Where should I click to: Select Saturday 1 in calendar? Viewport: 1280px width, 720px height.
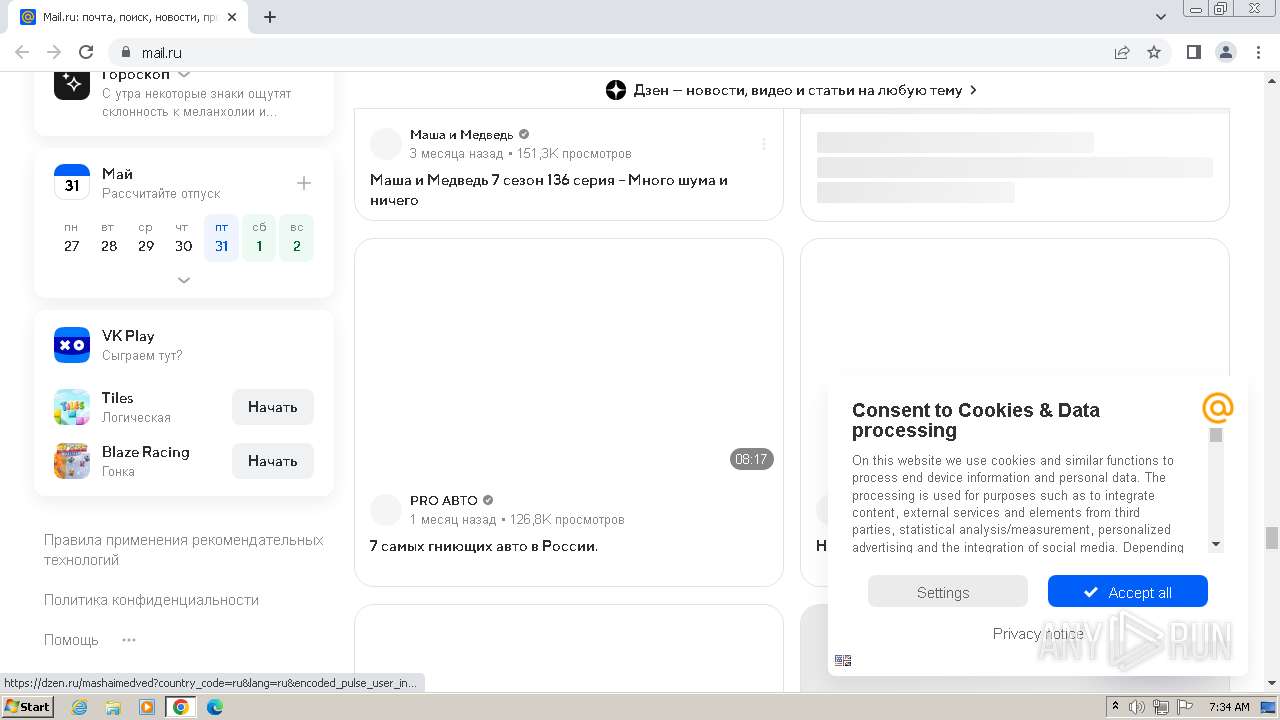[x=259, y=237]
